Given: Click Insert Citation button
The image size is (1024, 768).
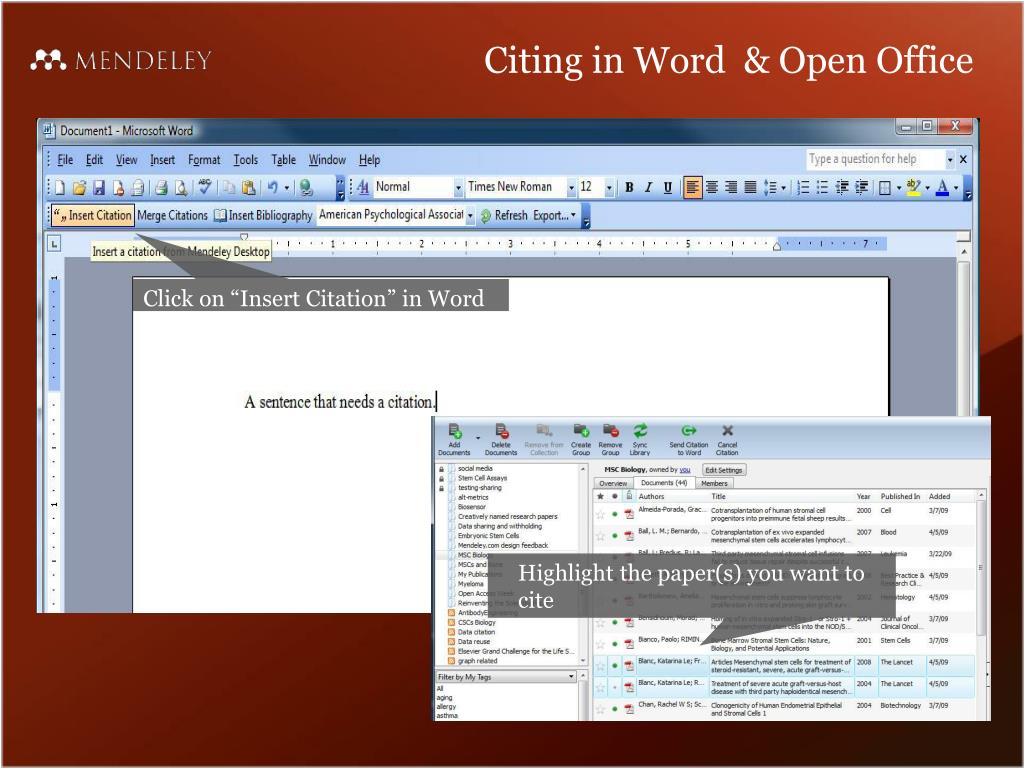Looking at the screenshot, I should [92, 216].
